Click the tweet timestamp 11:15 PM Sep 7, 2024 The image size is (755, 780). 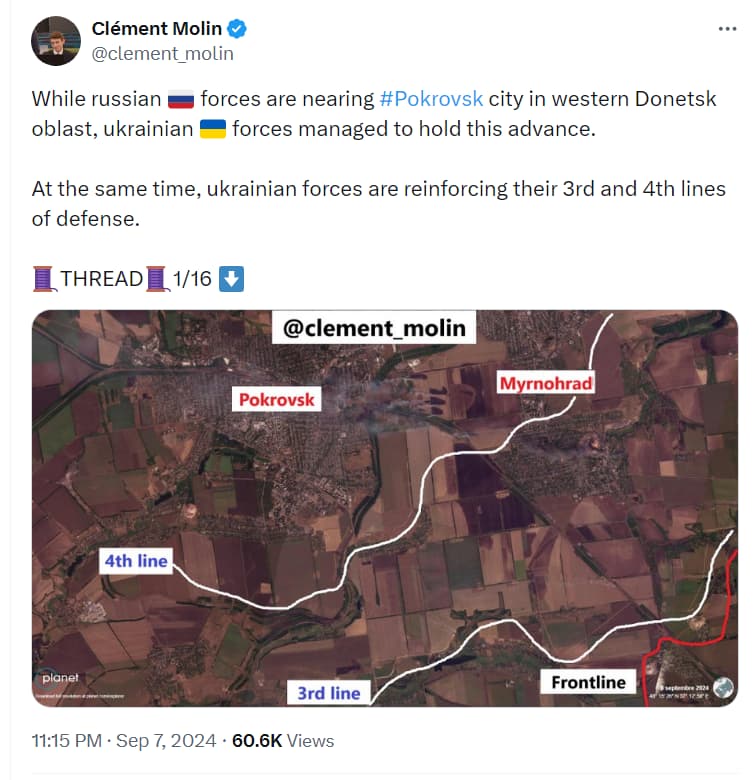124,741
